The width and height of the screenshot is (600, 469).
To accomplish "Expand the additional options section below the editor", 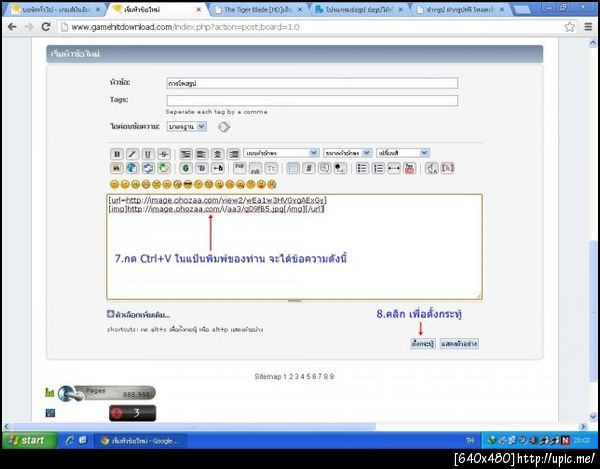I will click(x=139, y=315).
